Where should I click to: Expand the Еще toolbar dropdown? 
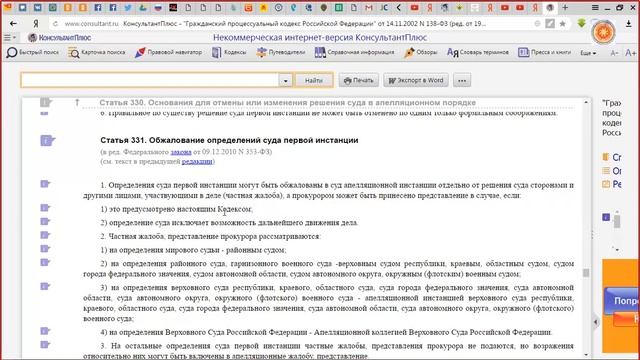pyautogui.click(x=588, y=53)
